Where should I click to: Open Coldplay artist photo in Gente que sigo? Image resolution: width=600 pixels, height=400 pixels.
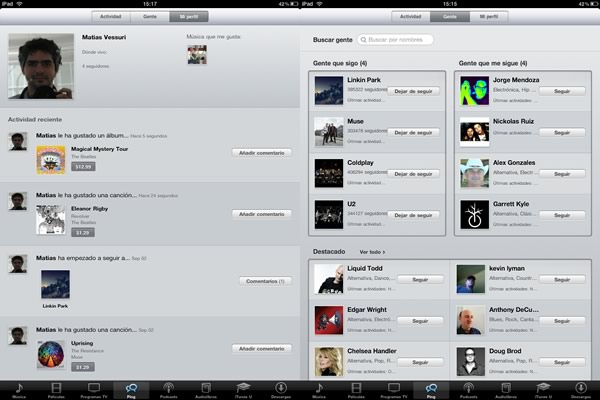(x=329, y=173)
